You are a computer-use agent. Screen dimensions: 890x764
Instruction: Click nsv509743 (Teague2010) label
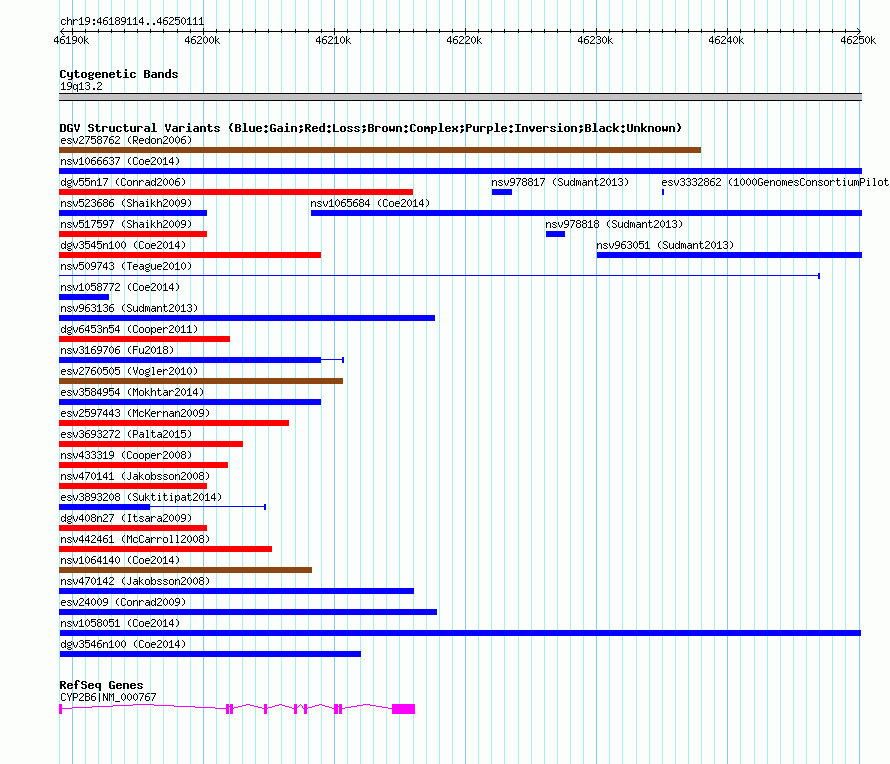pyautogui.click(x=126, y=266)
